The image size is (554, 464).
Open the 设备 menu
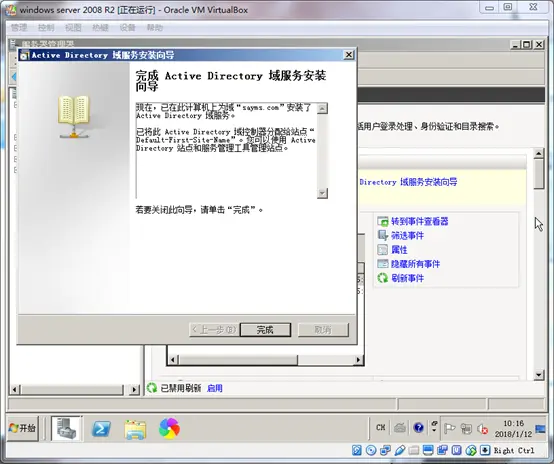[127, 28]
